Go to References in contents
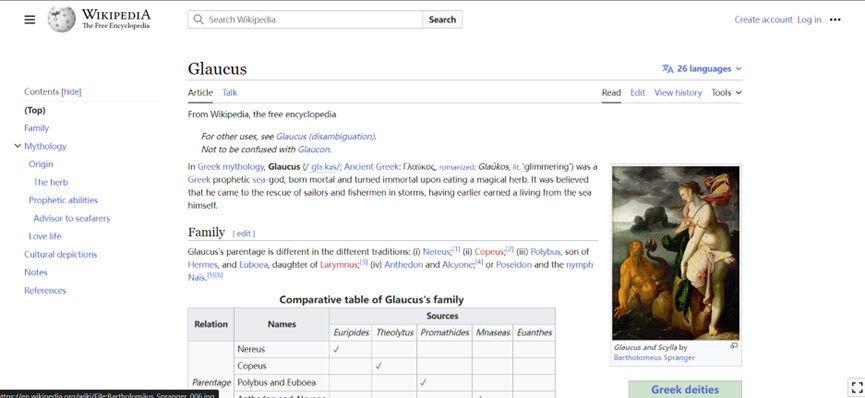Image resolution: width=865 pixels, height=398 pixels. click(45, 290)
